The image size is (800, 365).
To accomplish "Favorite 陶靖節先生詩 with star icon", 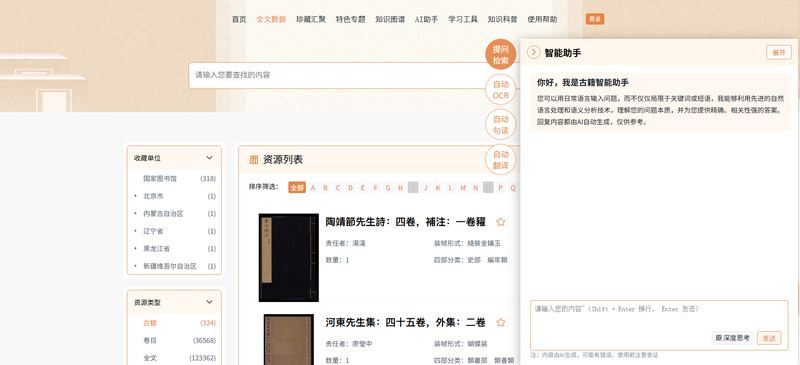I will click(501, 222).
